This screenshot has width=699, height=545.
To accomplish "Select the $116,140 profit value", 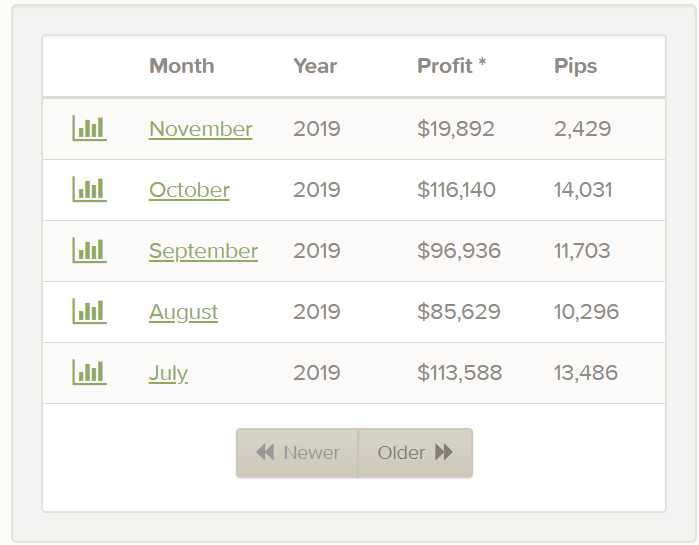I will 456,190.
